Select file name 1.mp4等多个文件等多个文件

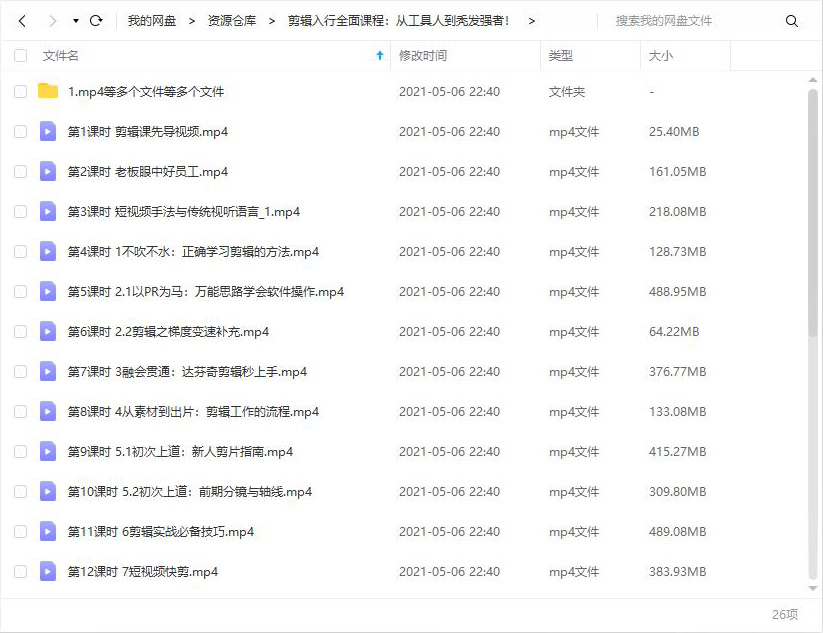pyautogui.click(x=146, y=92)
